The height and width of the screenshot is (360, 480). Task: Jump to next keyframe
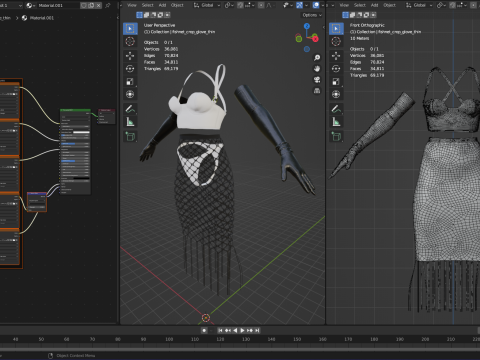tap(250, 330)
